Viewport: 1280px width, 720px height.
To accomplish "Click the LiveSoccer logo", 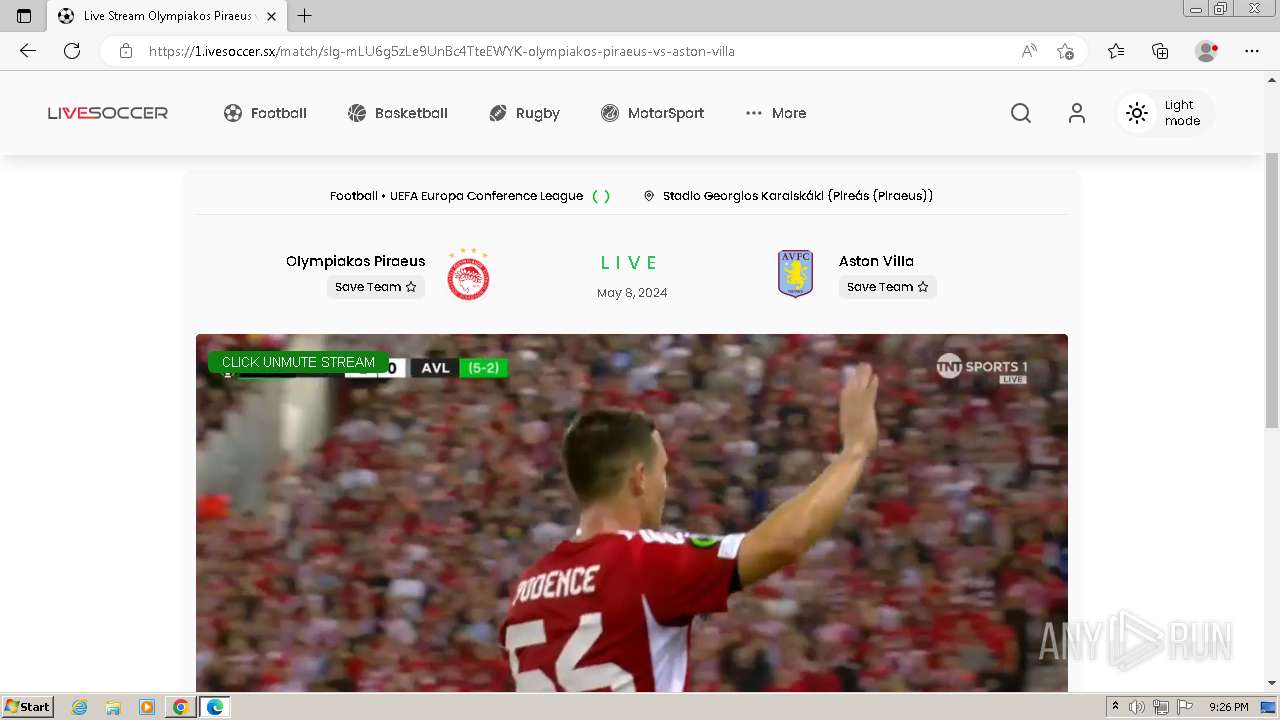I will (108, 113).
